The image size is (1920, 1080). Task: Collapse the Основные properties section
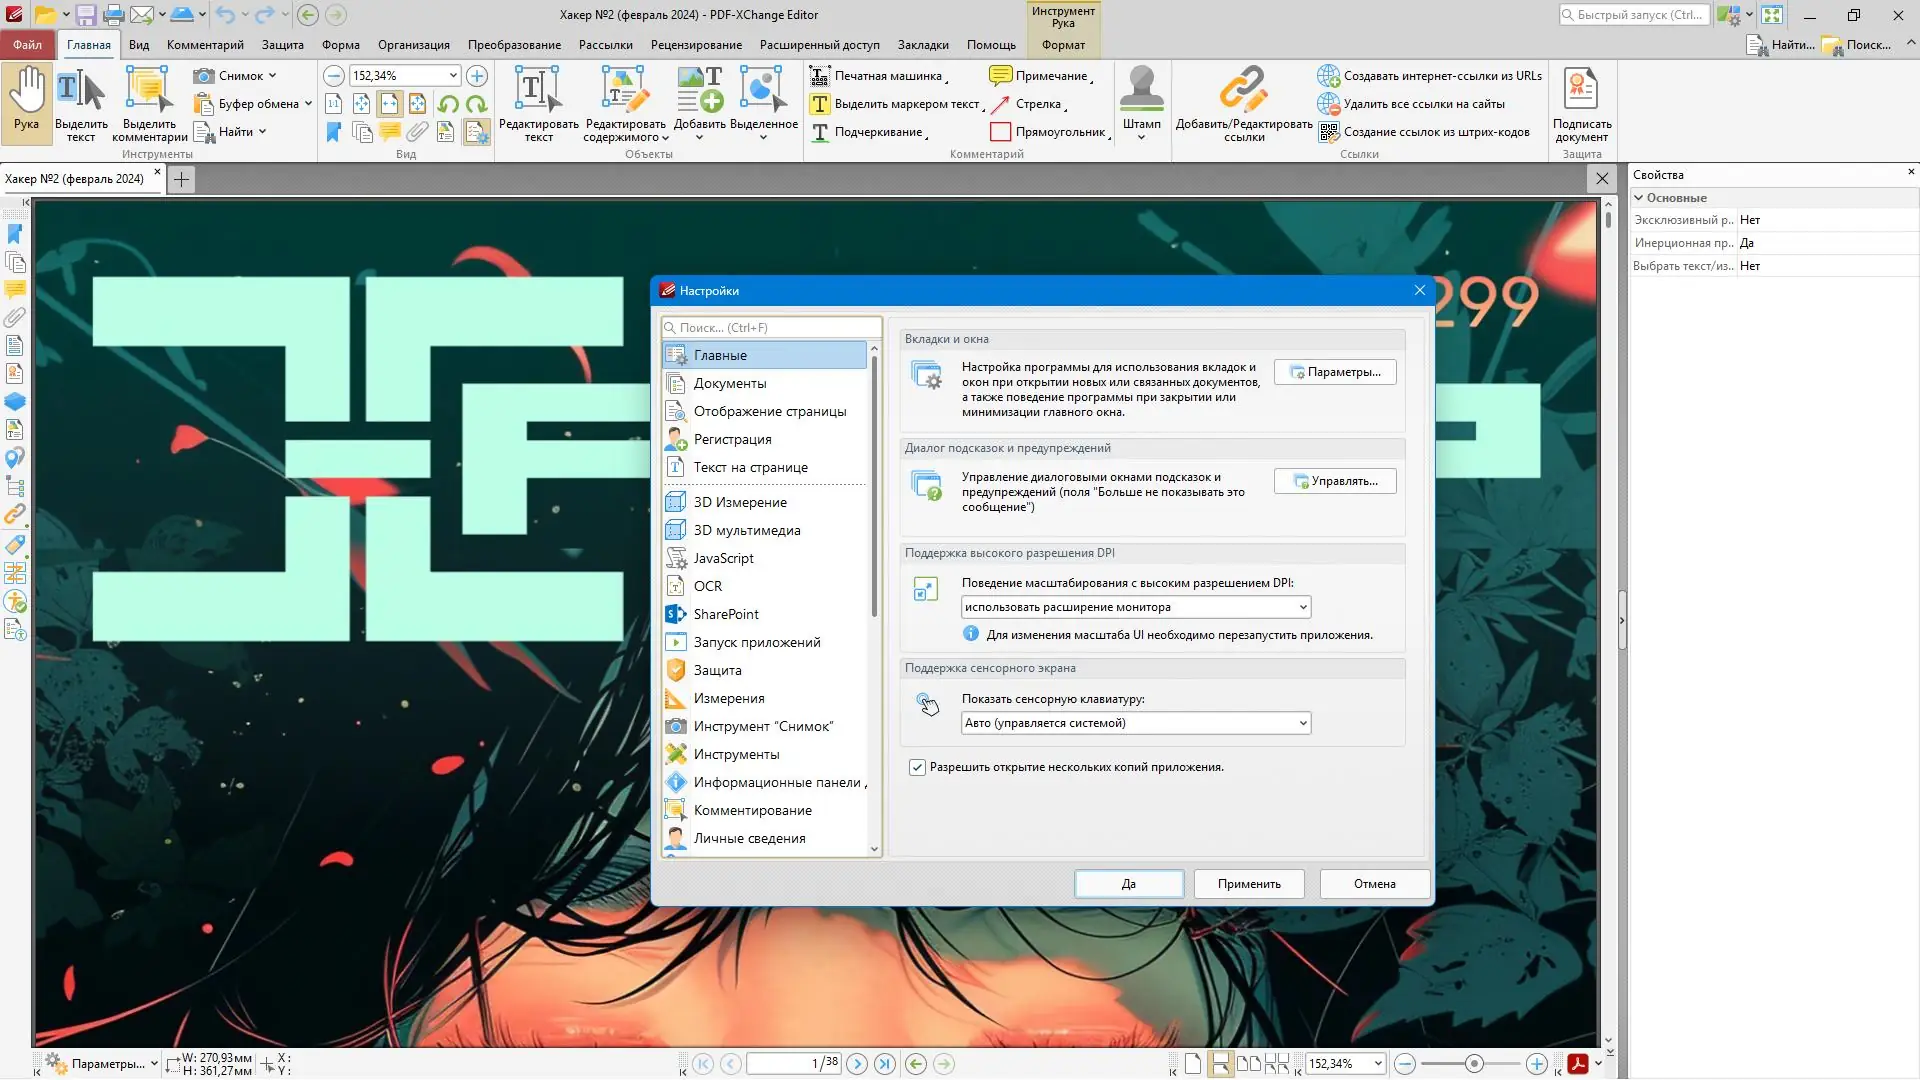click(x=1639, y=198)
